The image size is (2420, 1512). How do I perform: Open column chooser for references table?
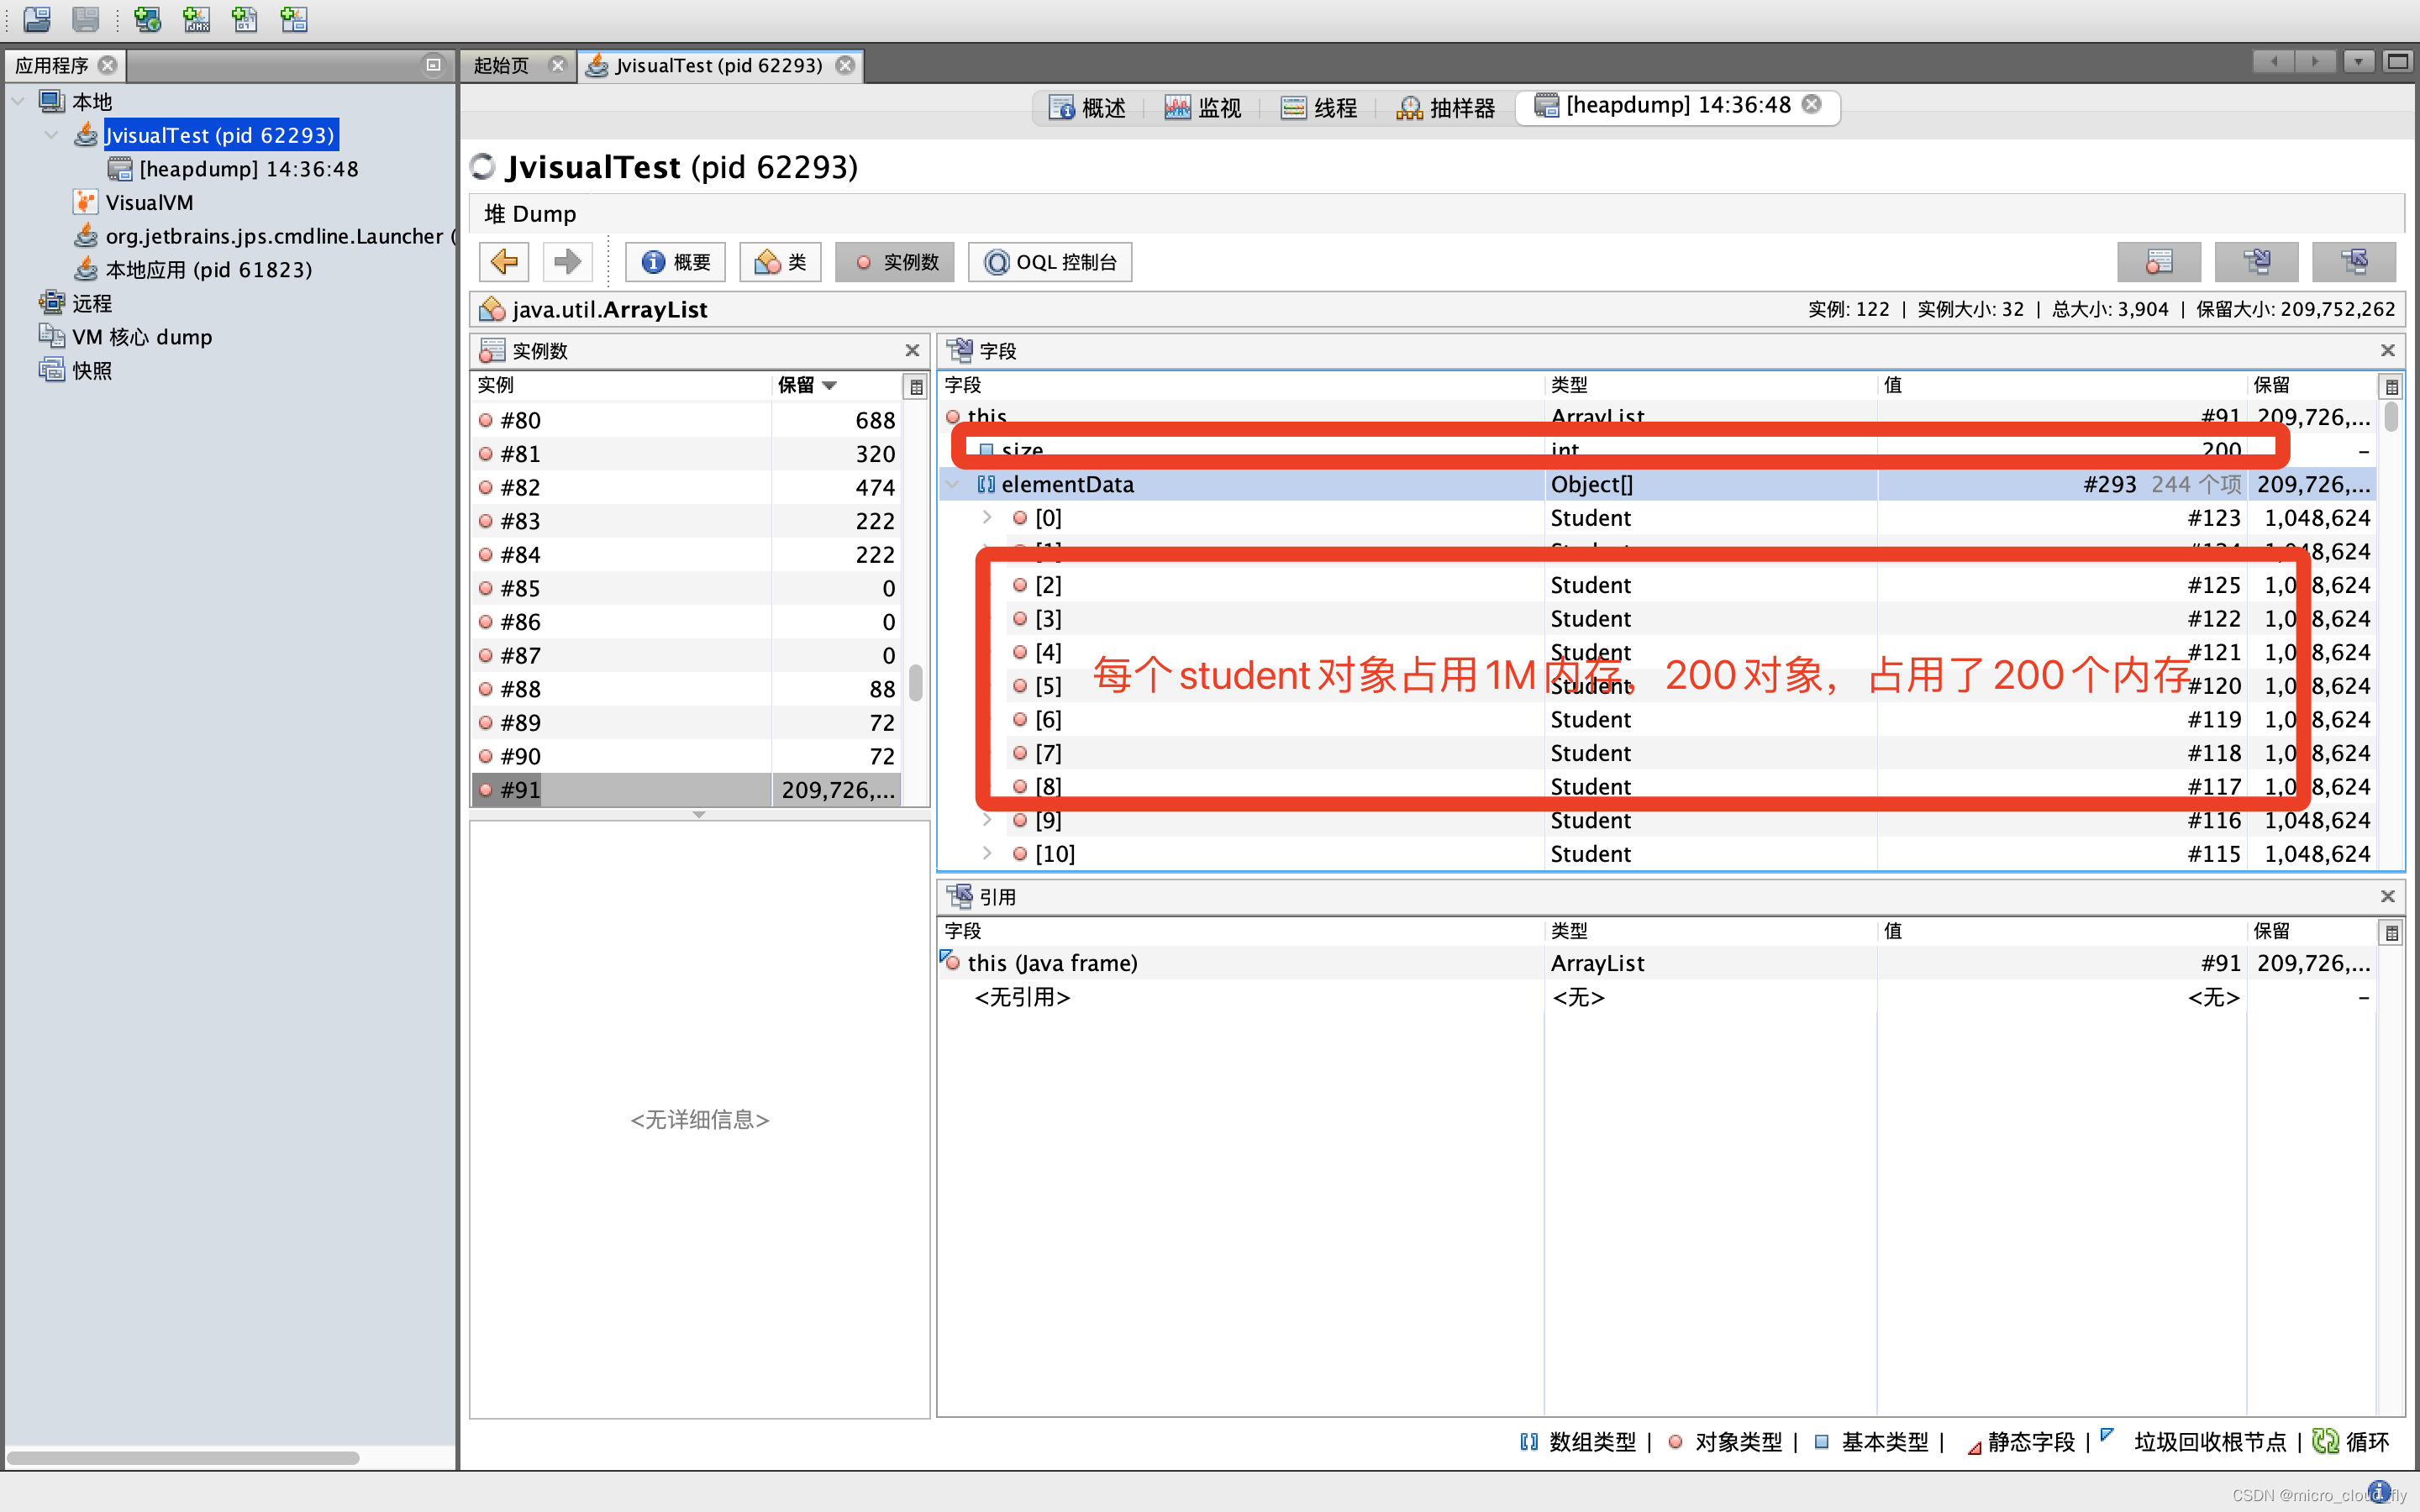2391,932
